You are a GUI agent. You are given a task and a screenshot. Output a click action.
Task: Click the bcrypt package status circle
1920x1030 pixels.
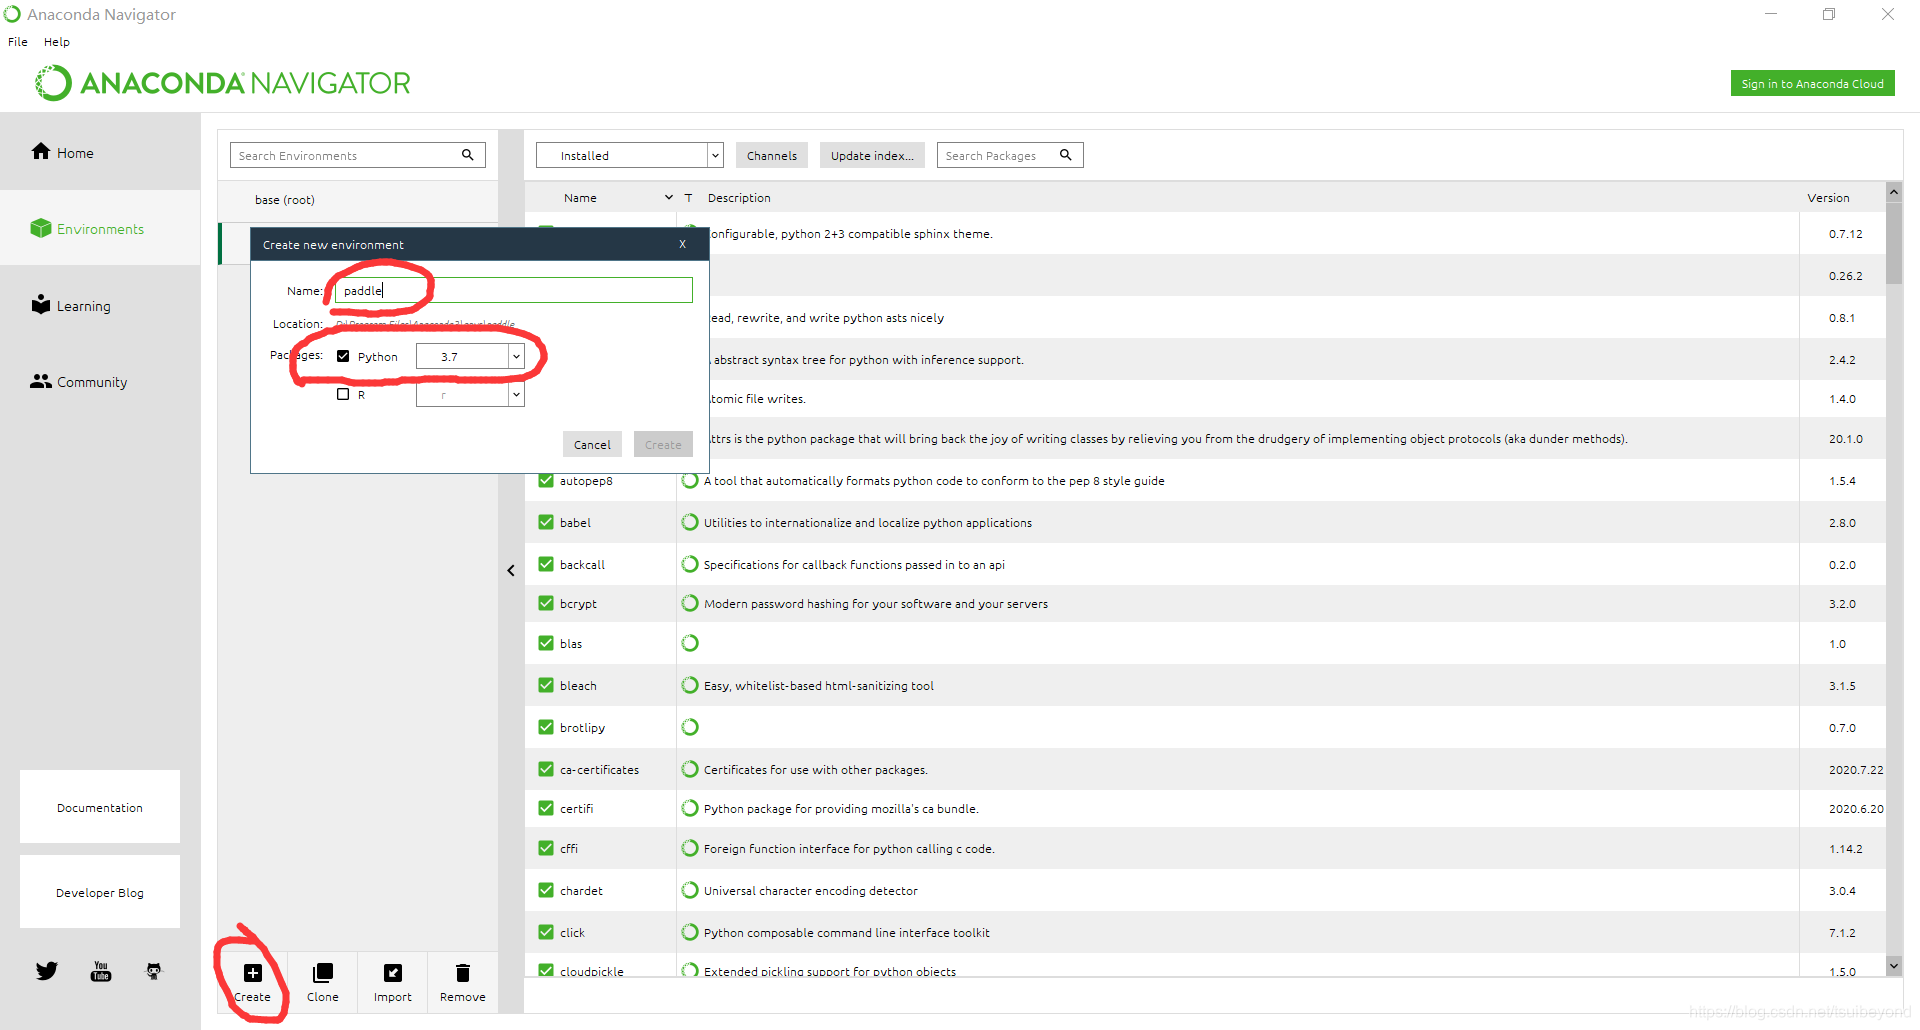coord(690,603)
